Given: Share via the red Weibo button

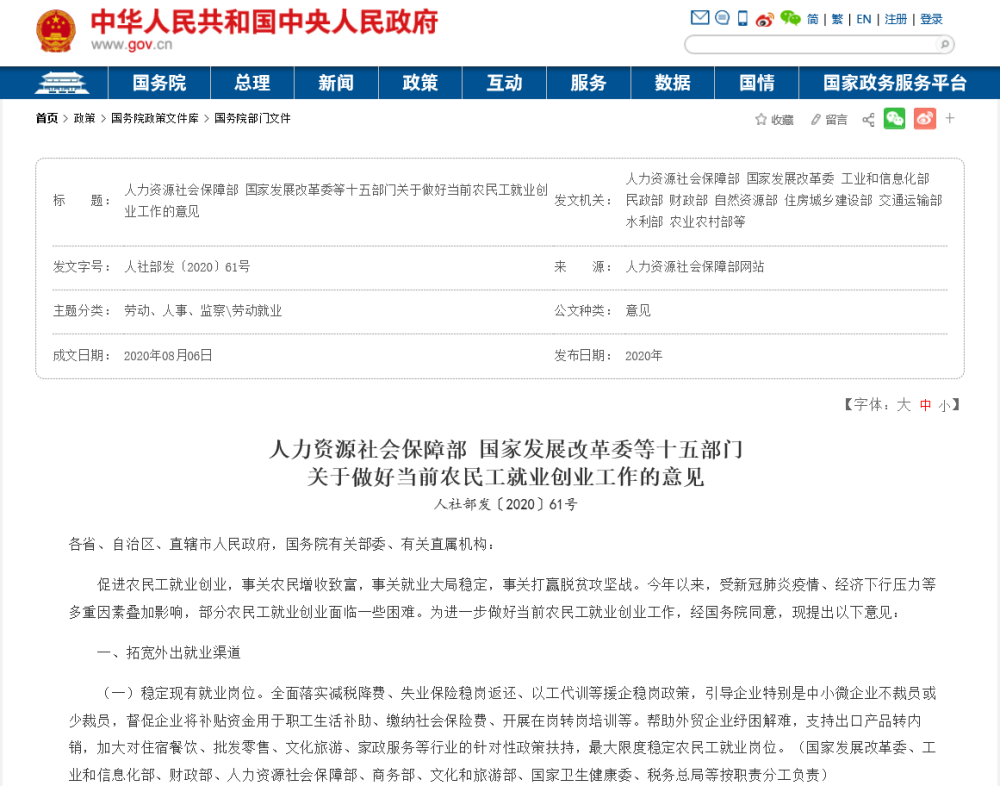Looking at the screenshot, I should tap(925, 119).
